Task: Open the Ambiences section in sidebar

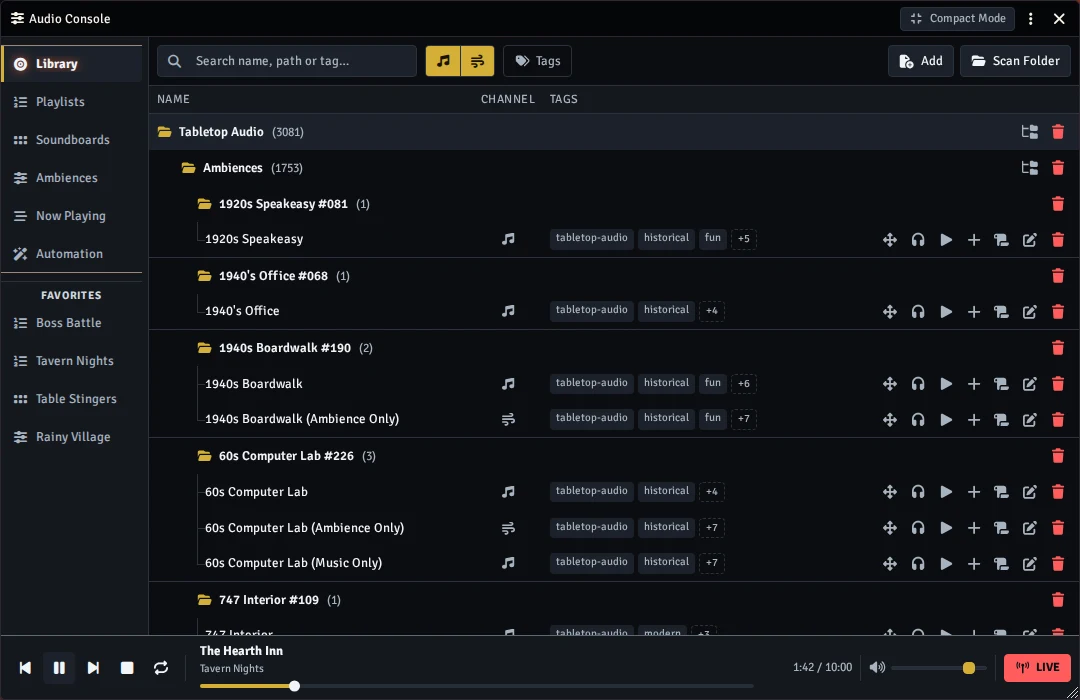Action: coord(72,178)
